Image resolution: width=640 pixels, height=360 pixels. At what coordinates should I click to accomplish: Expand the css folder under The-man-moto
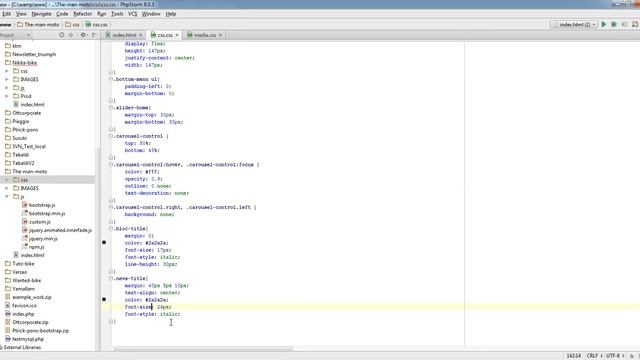[x=7, y=180]
